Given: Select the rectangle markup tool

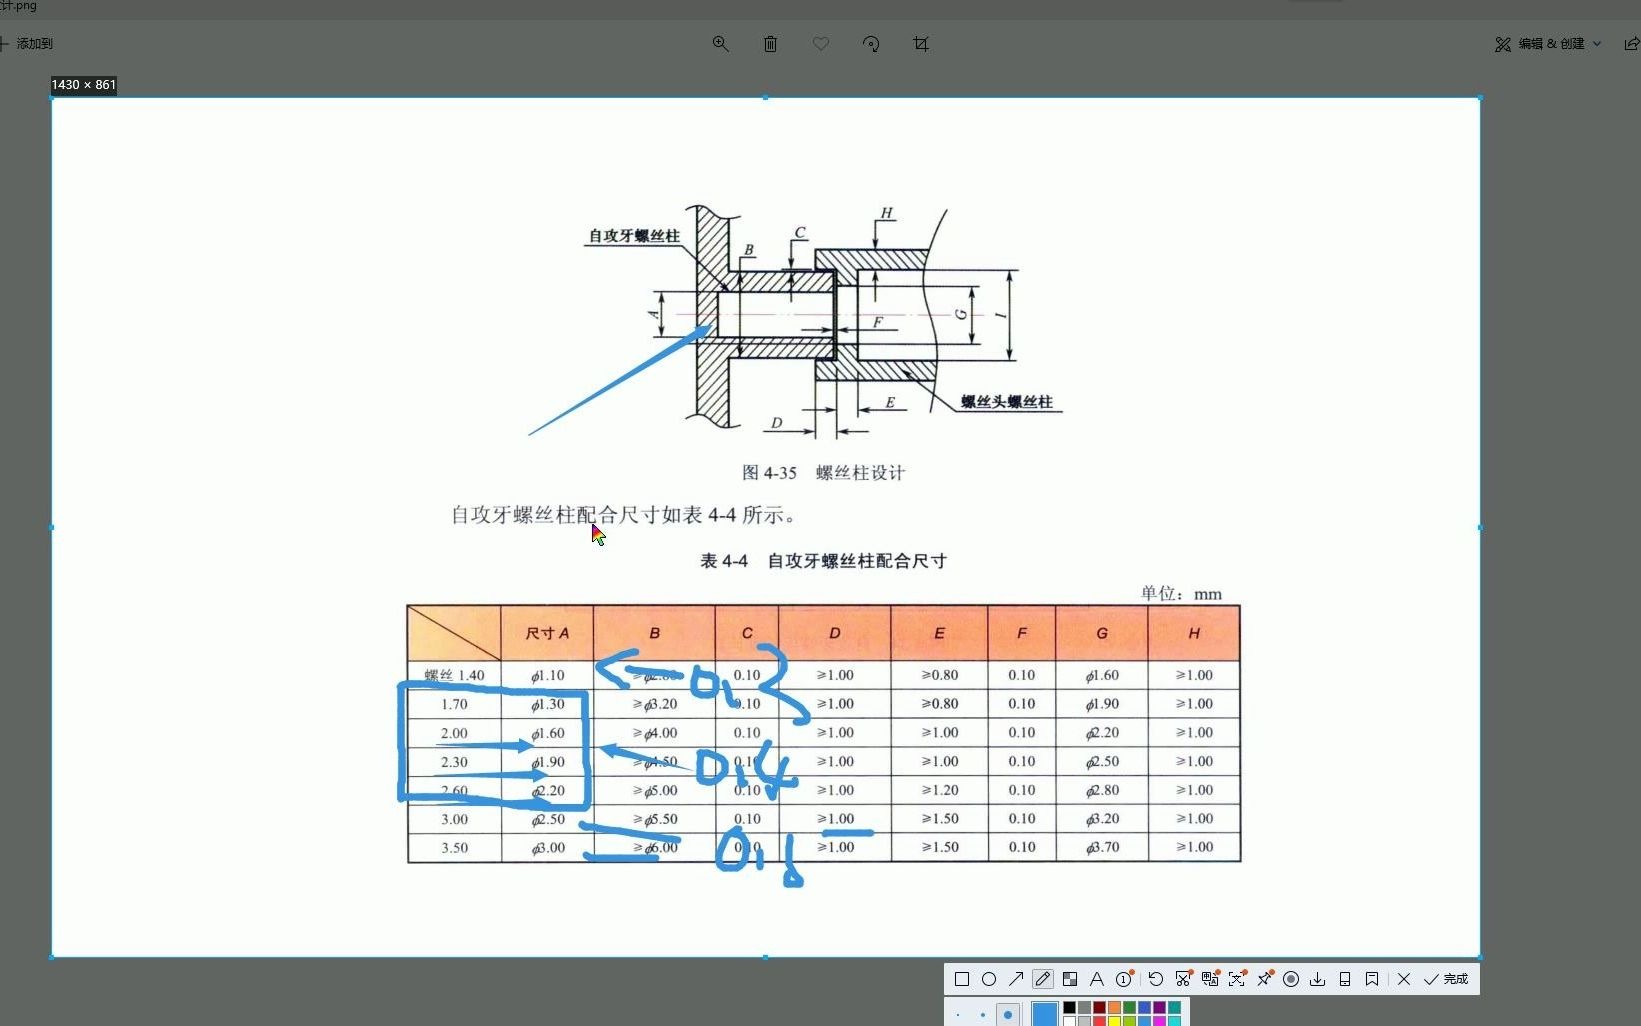Looking at the screenshot, I should pos(962,979).
